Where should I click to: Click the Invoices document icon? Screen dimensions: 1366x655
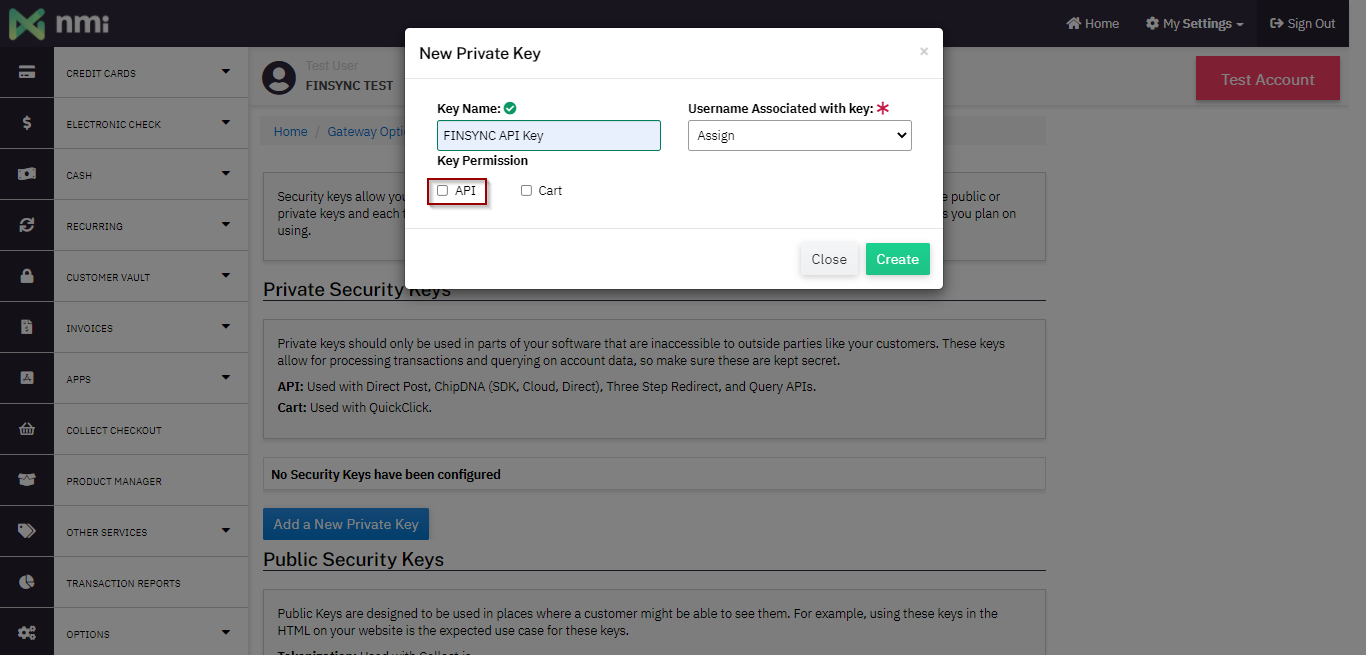(x=27, y=327)
